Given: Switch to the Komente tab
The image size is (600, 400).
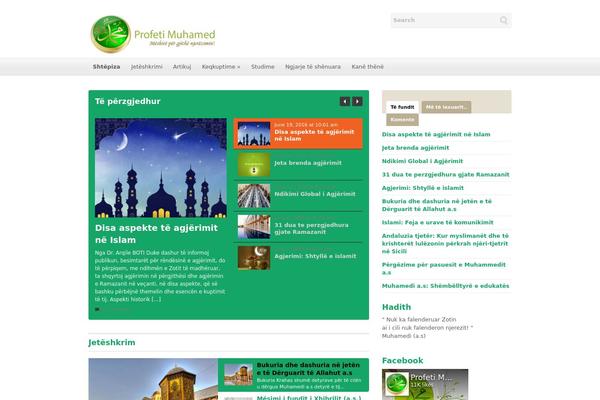Looking at the screenshot, I should coord(402,120).
